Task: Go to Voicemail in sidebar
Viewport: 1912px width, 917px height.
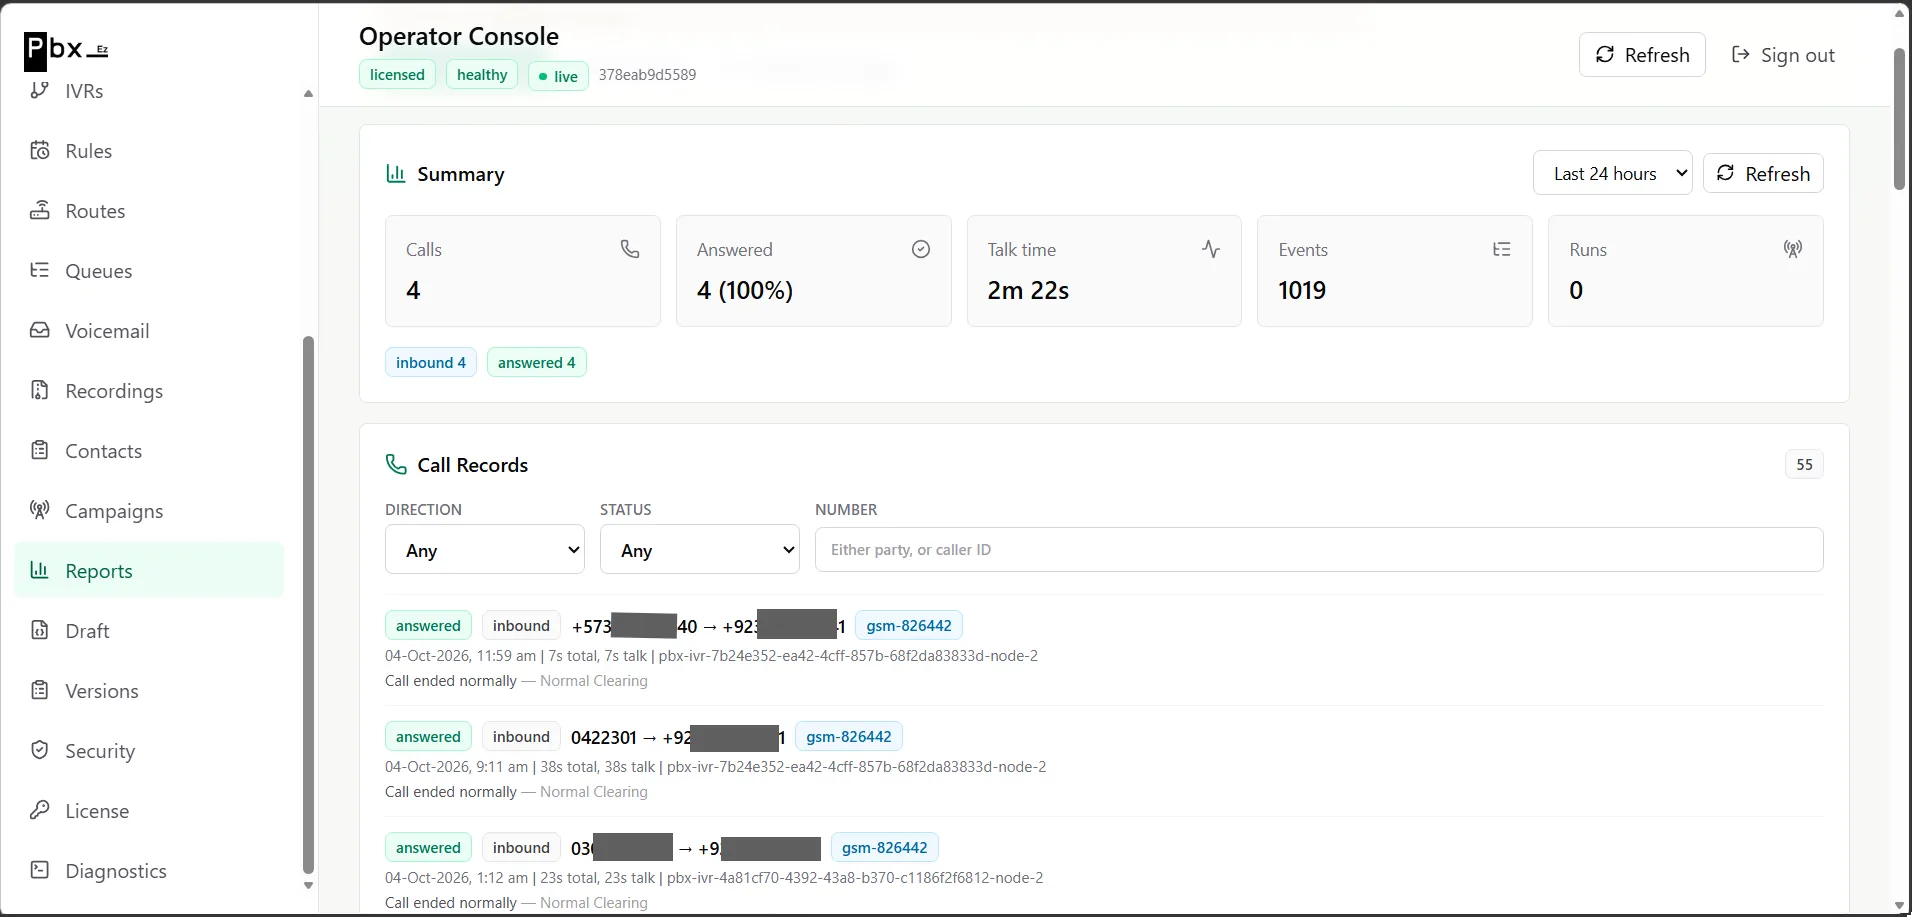Action: pyautogui.click(x=149, y=331)
